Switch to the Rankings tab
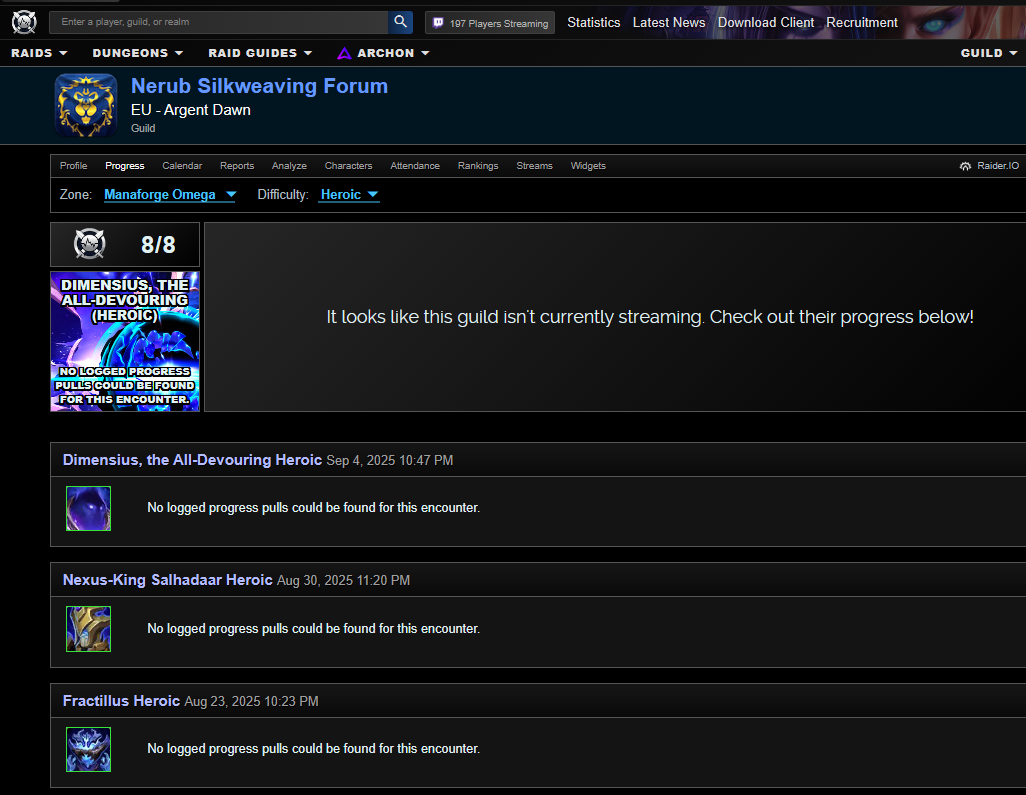This screenshot has width=1026, height=795. (x=478, y=166)
